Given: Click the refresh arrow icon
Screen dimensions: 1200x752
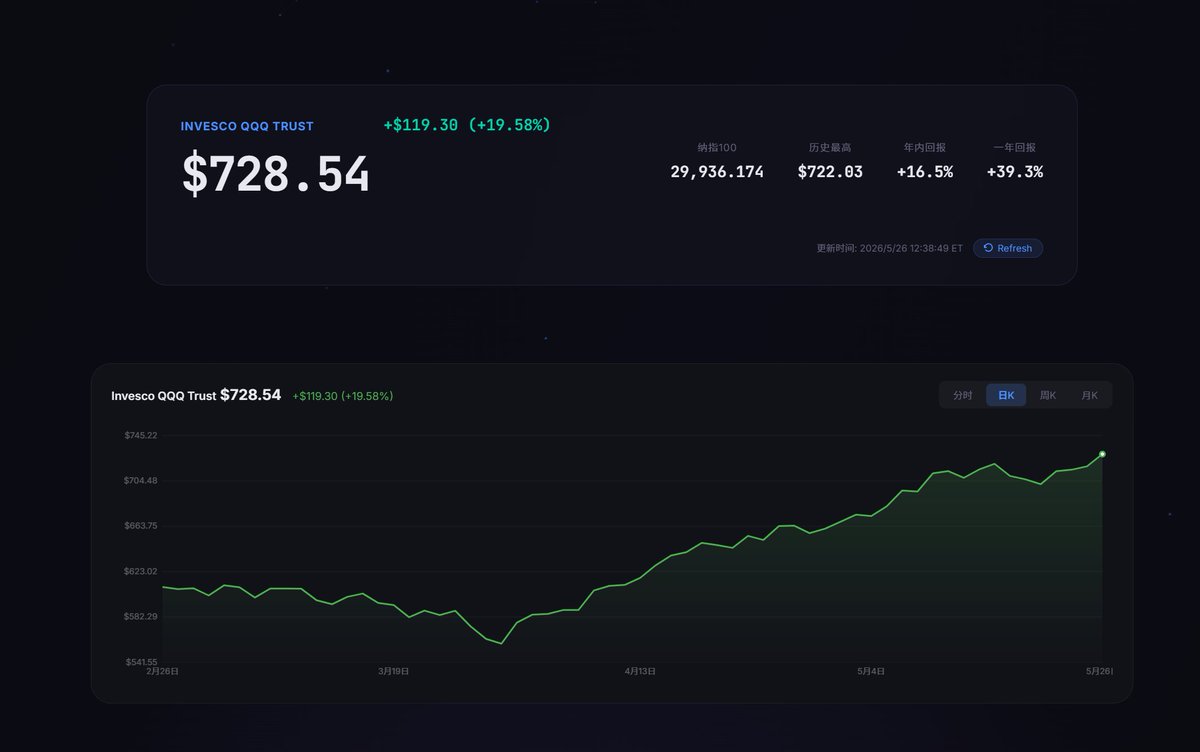Looking at the screenshot, I should pyautogui.click(x=989, y=248).
